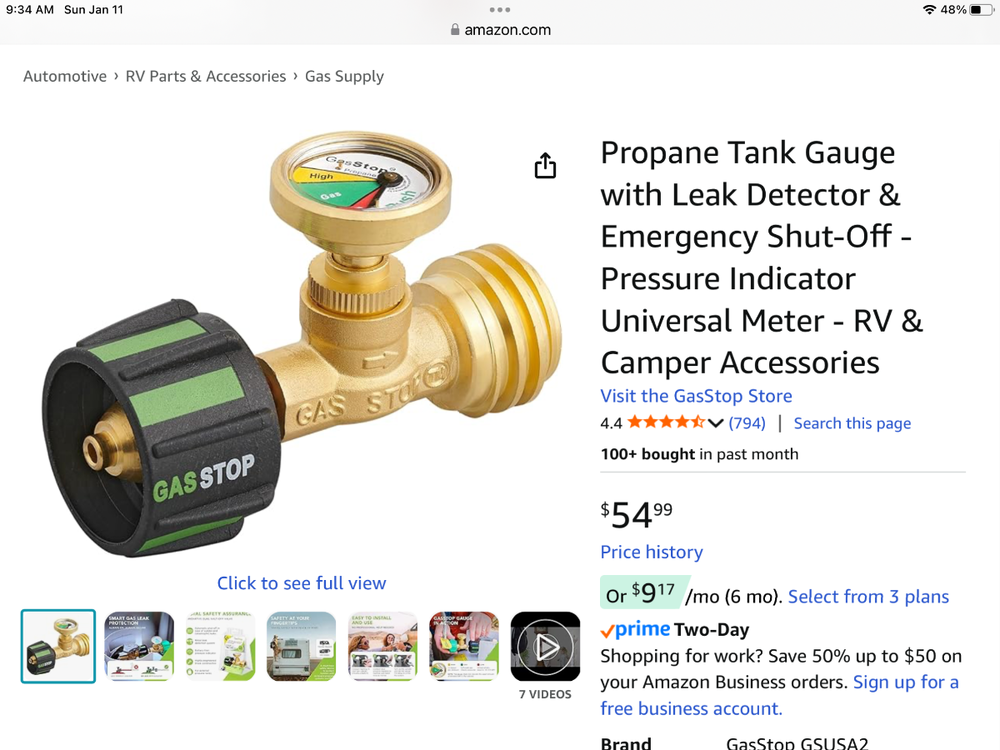This screenshot has height=750, width=1000.
Task: Click the orange star rating icons
Action: click(x=666, y=422)
